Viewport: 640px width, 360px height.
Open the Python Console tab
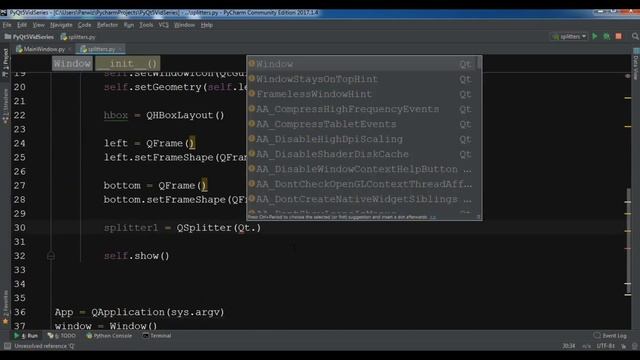109,336
